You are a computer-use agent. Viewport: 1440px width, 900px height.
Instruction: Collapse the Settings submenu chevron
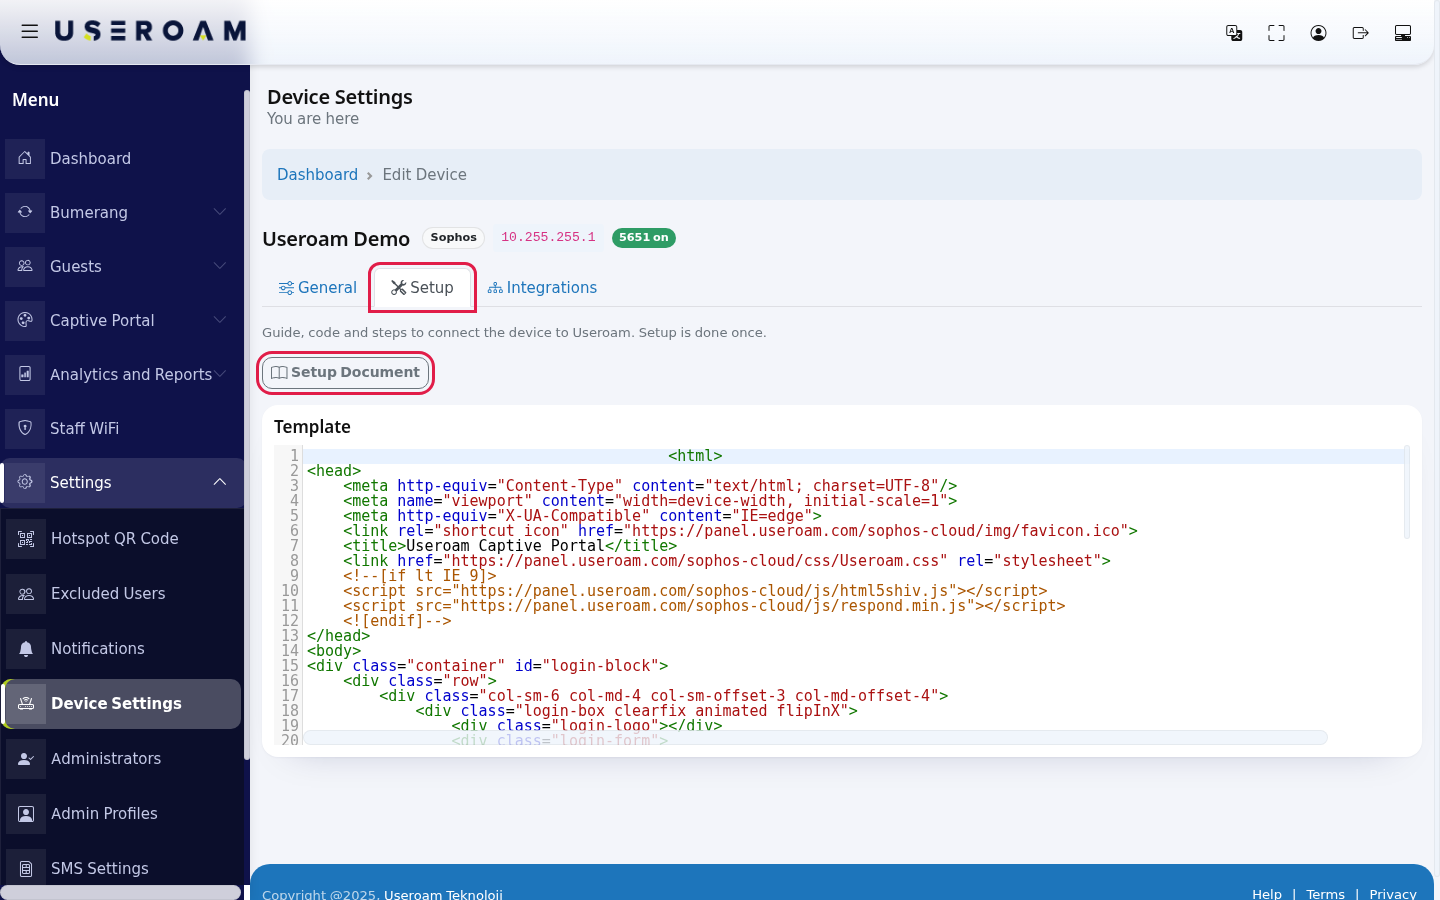(x=220, y=482)
